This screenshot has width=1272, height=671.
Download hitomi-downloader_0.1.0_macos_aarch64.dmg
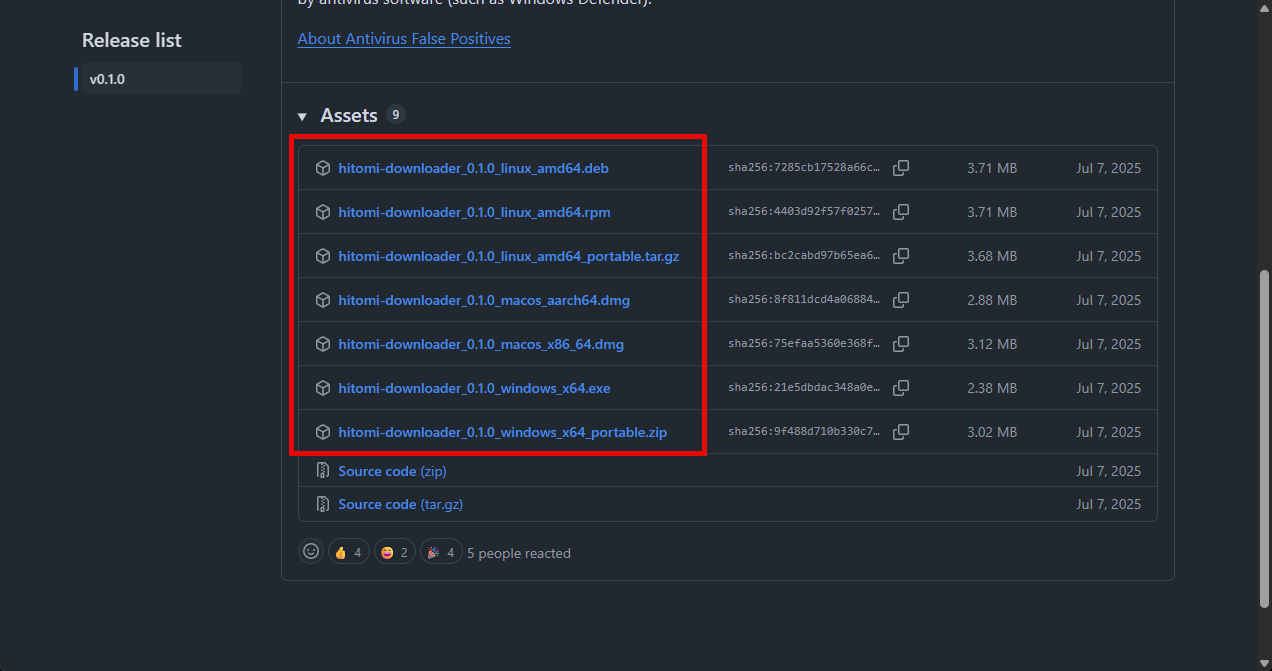point(484,300)
